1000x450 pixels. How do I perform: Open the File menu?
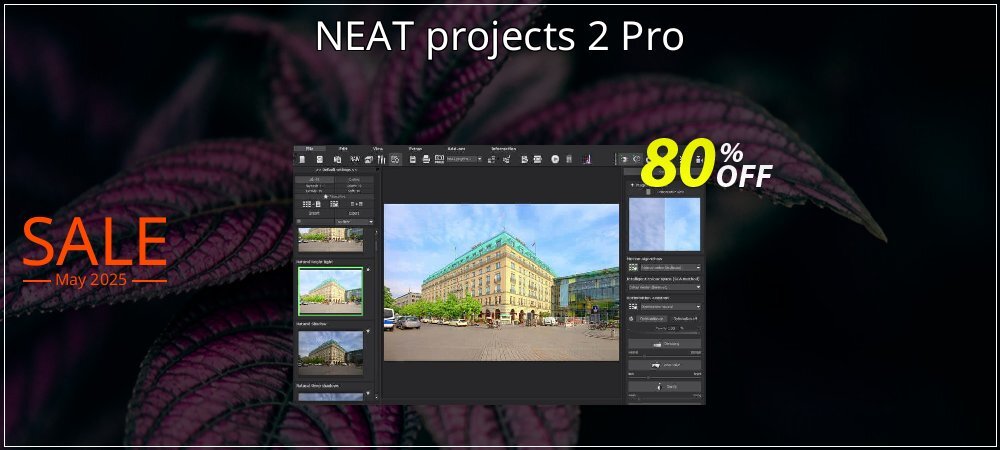pos(309,149)
